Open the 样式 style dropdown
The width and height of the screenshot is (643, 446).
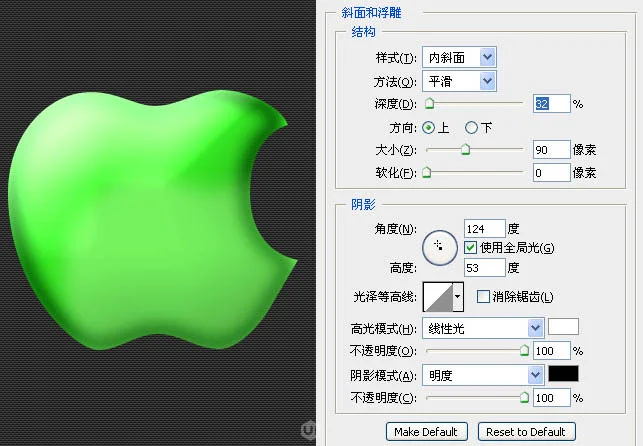pyautogui.click(x=459, y=57)
